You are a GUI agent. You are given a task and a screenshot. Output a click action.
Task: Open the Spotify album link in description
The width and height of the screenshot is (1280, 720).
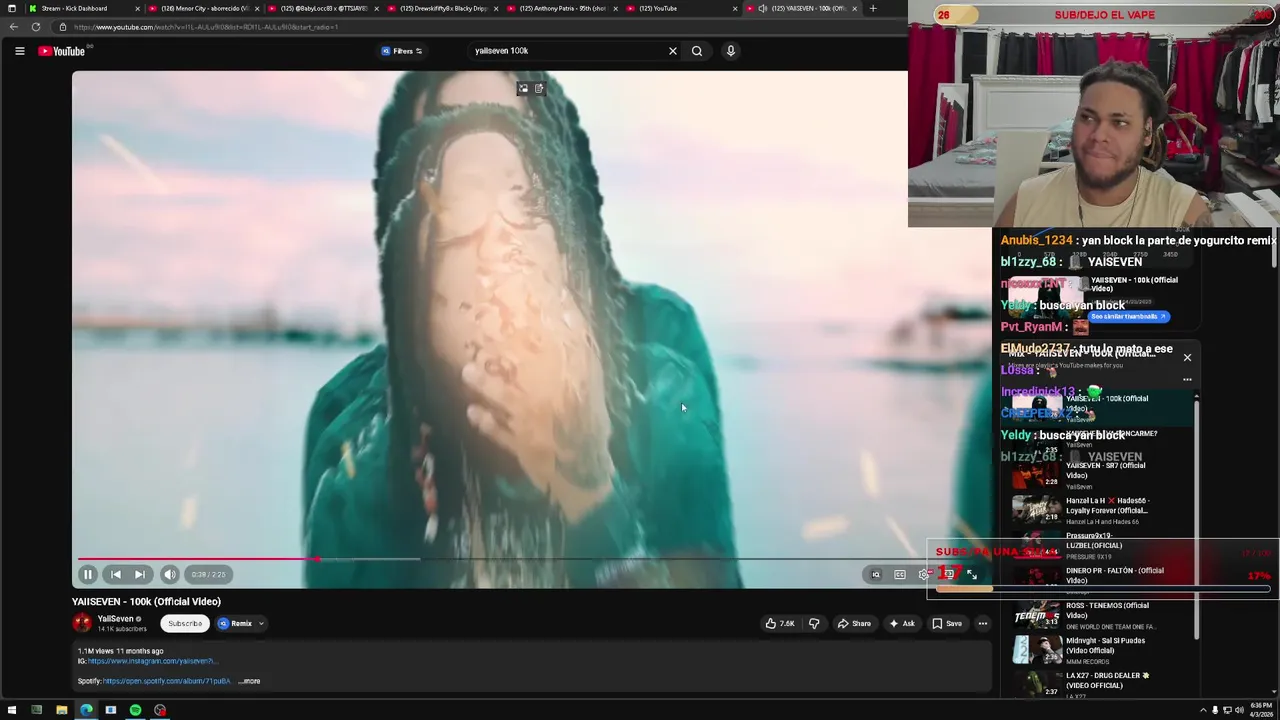click(166, 681)
